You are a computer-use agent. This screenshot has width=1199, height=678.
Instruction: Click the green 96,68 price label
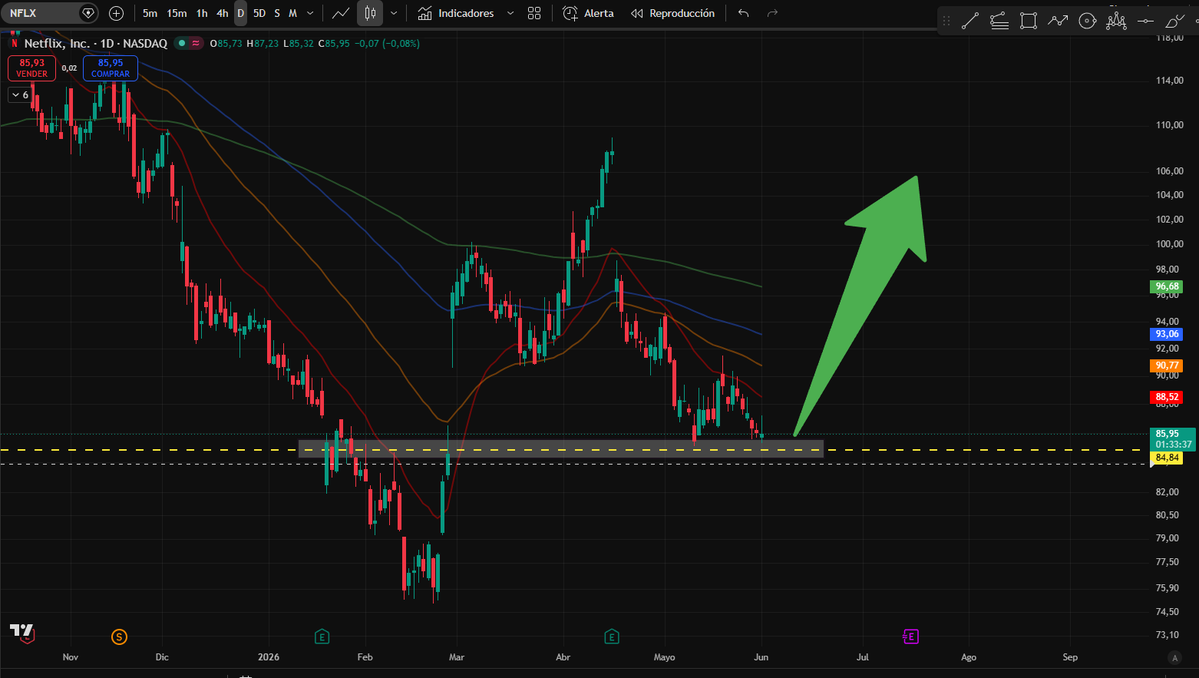coord(1166,287)
